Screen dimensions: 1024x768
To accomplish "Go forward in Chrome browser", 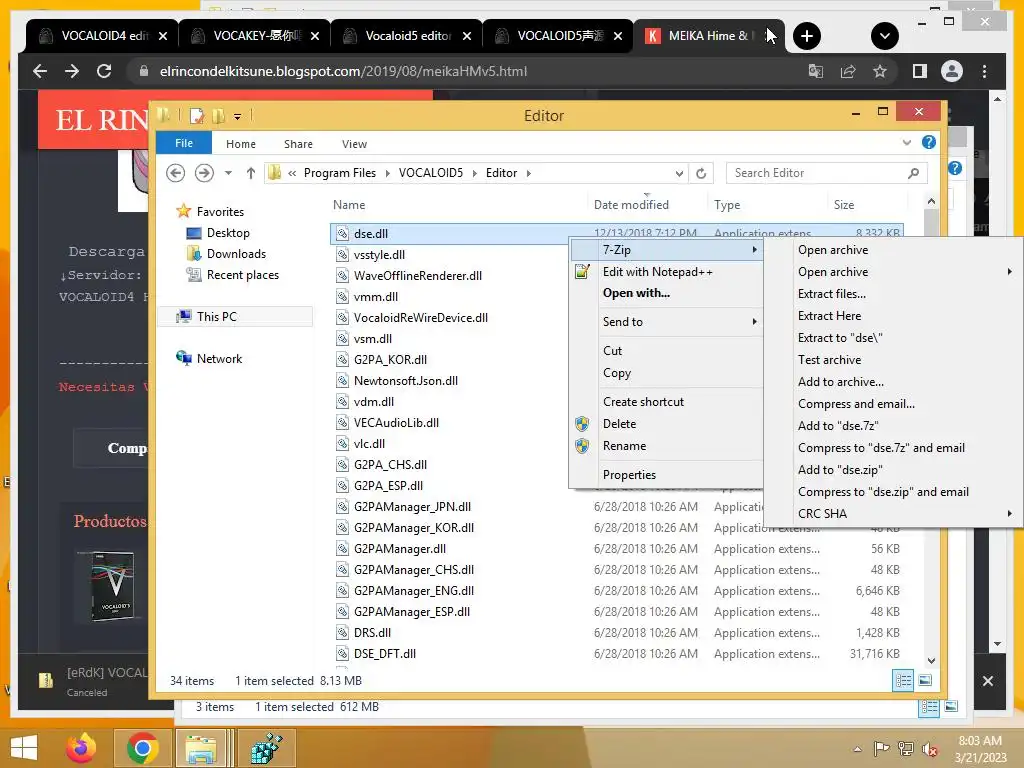I will pos(72,71).
